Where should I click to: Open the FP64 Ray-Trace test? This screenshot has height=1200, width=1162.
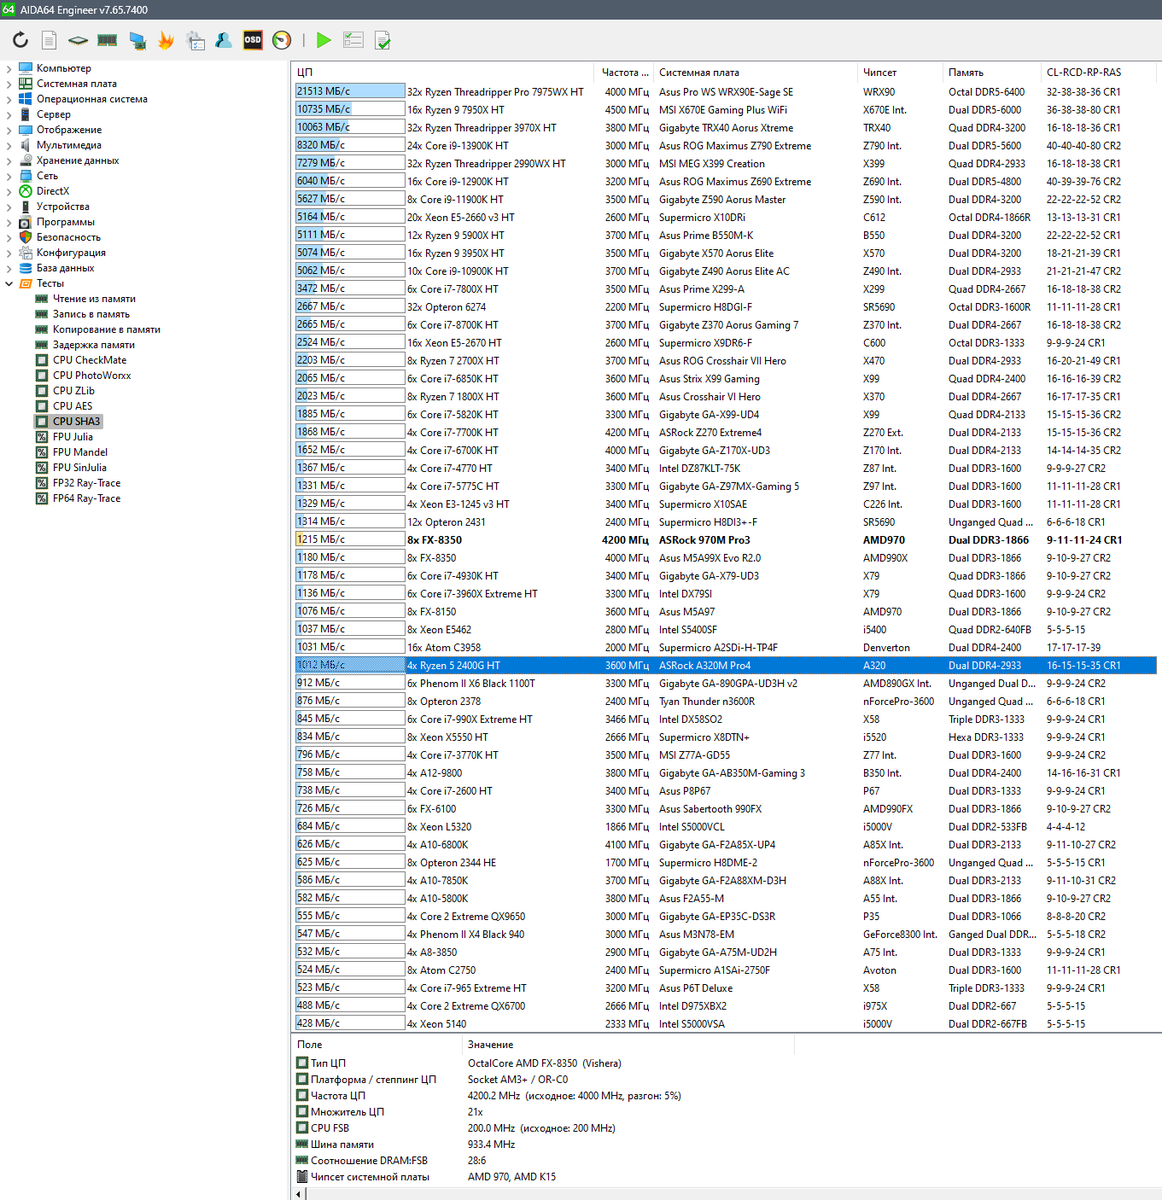(x=86, y=498)
